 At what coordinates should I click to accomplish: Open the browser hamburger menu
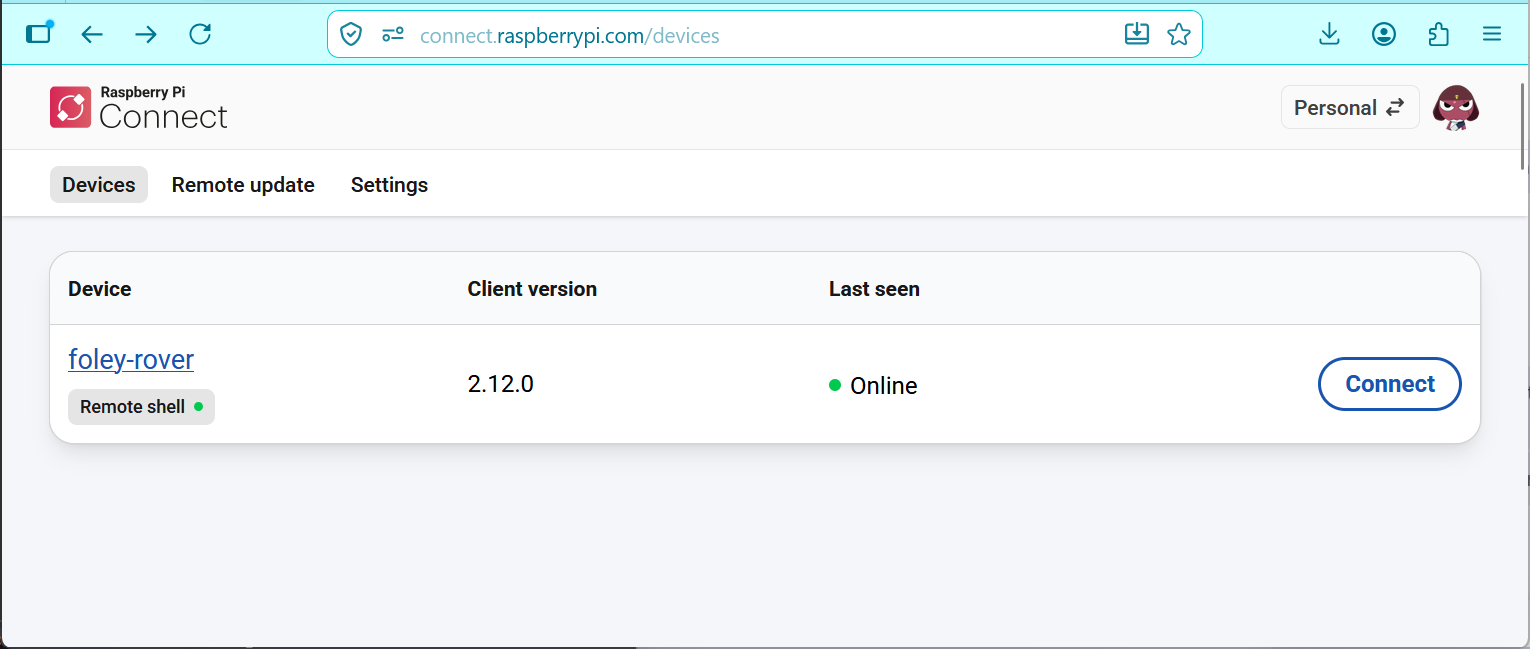[x=1492, y=35]
